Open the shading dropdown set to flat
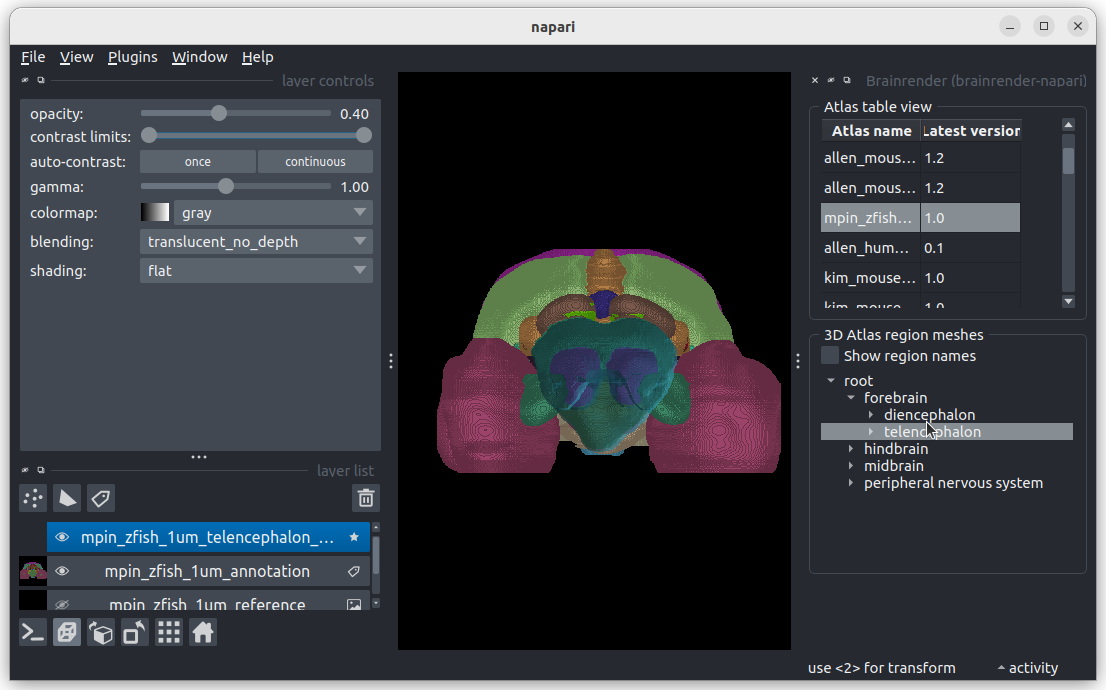This screenshot has width=1106, height=690. [x=256, y=270]
